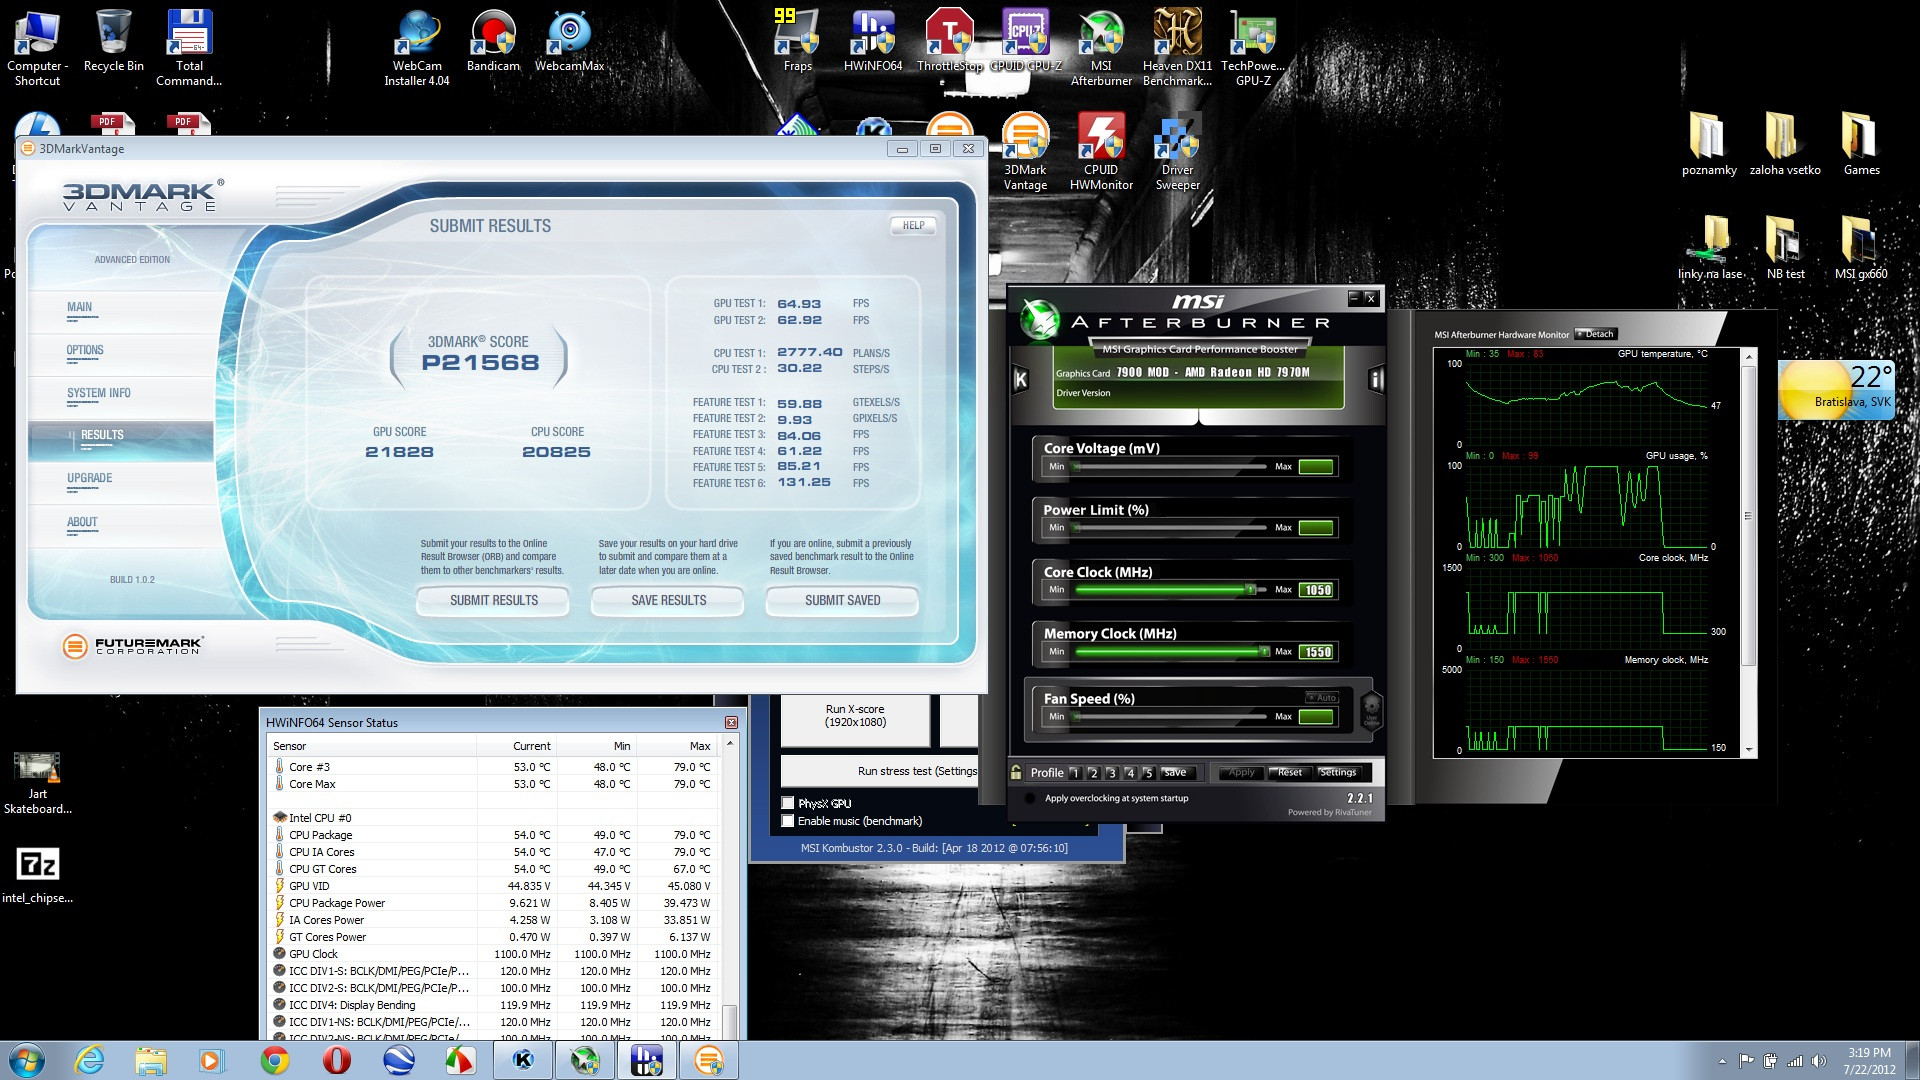Select Afterburner profile slot 5

(x=1148, y=772)
